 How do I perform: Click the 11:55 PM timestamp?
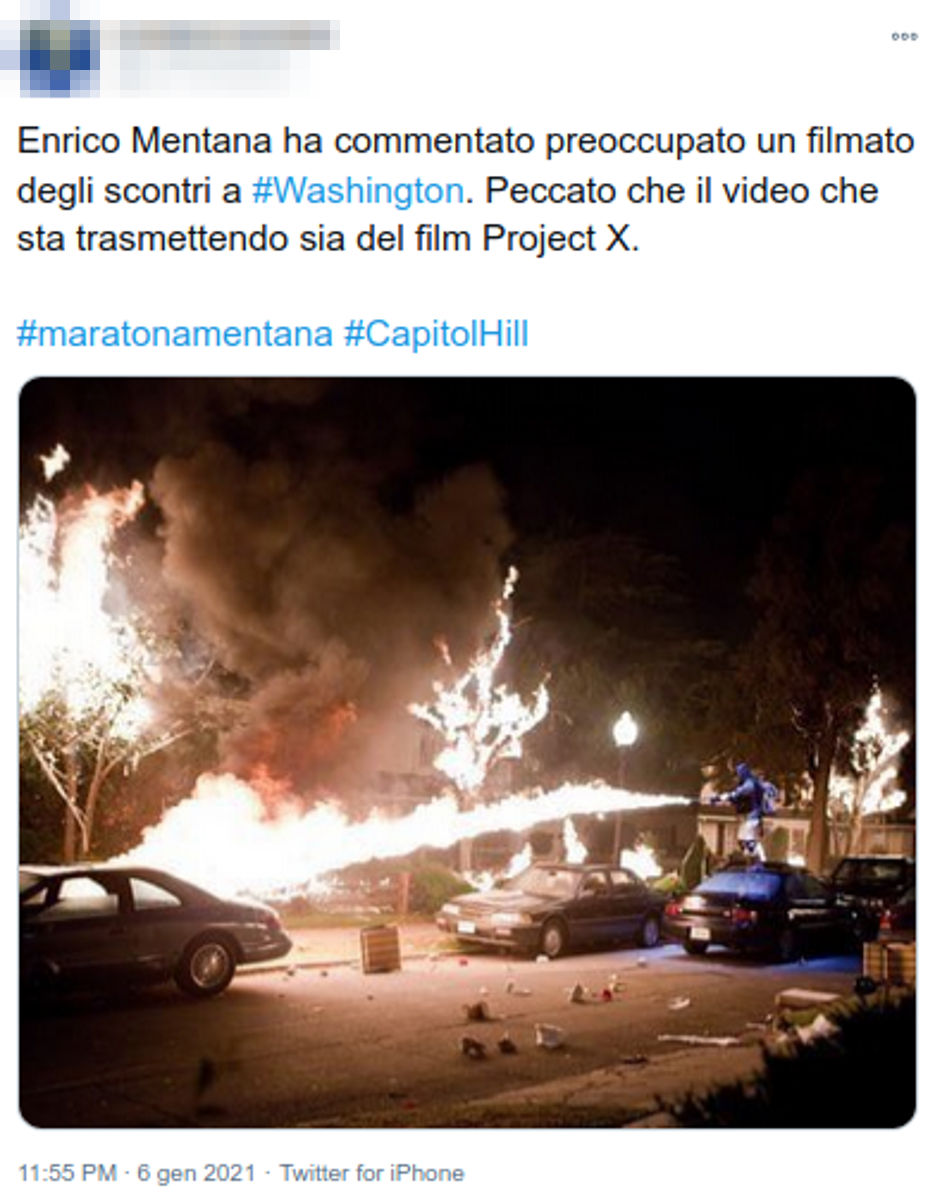tap(67, 1172)
